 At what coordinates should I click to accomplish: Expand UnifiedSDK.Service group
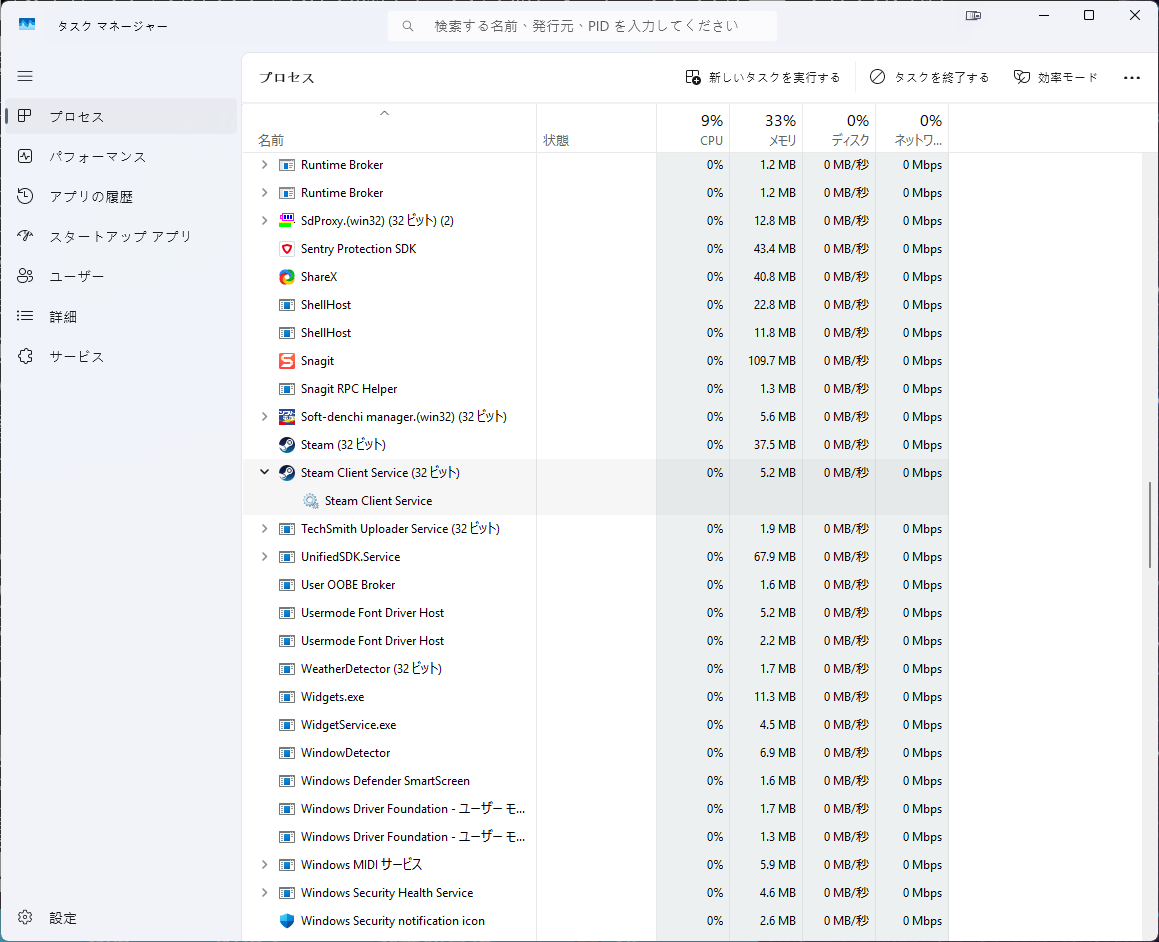[x=265, y=557]
